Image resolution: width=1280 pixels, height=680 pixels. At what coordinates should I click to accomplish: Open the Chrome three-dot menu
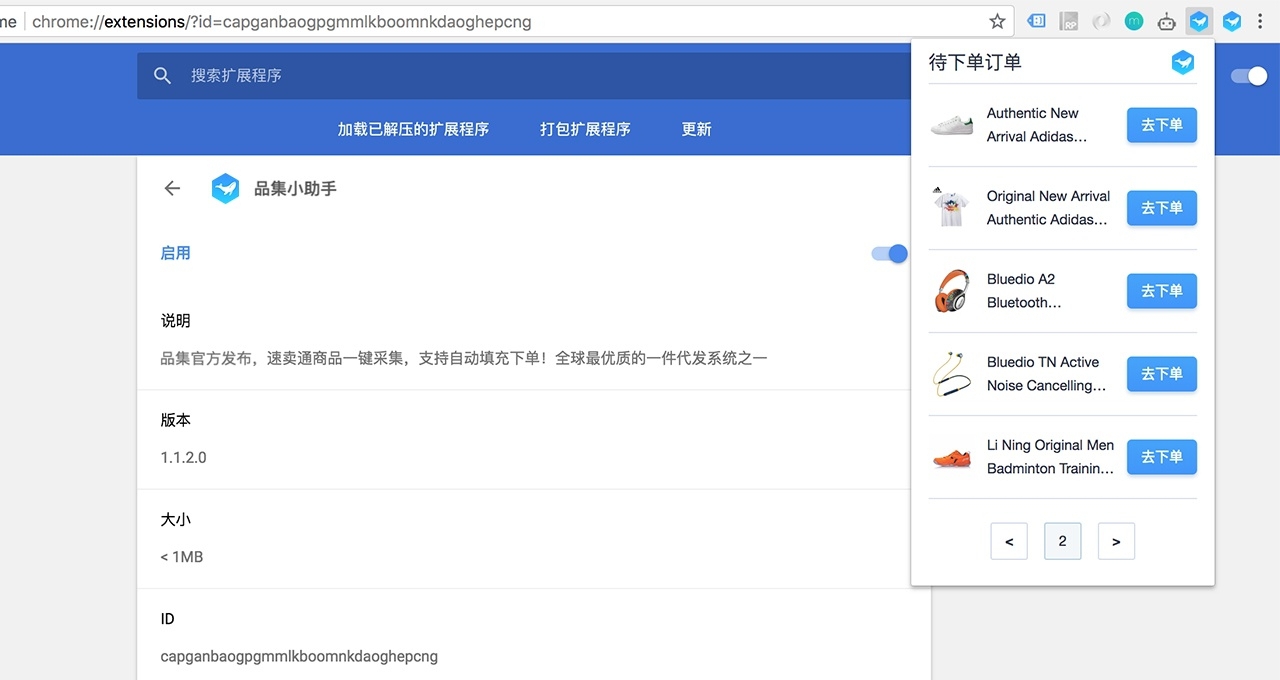1260,20
